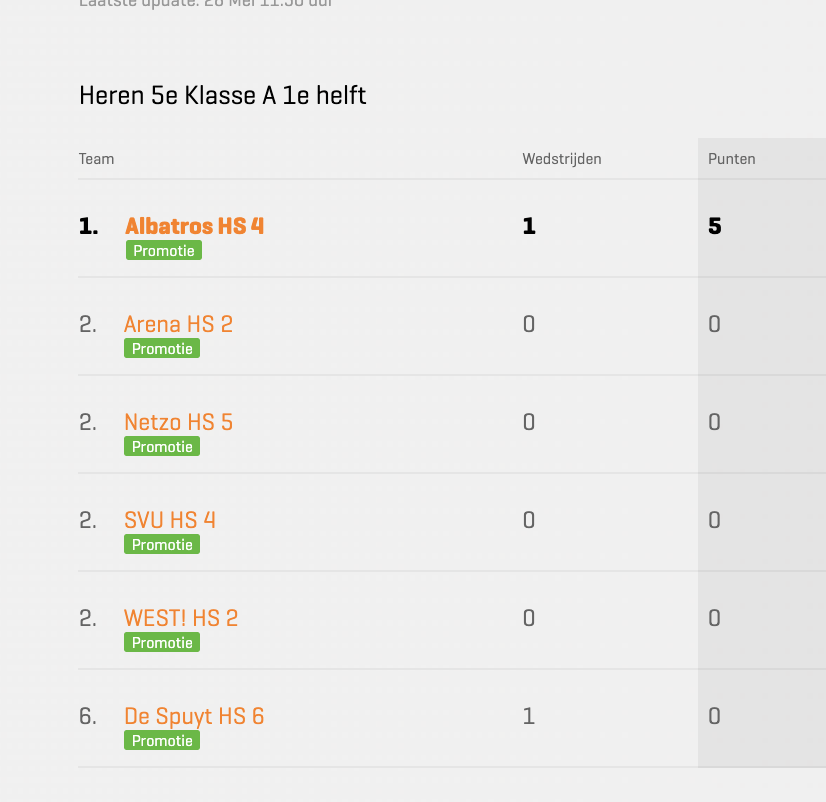This screenshot has height=802, width=826.
Task: Click rank 6. beside De Spuyt HS 6
Action: click(x=88, y=716)
